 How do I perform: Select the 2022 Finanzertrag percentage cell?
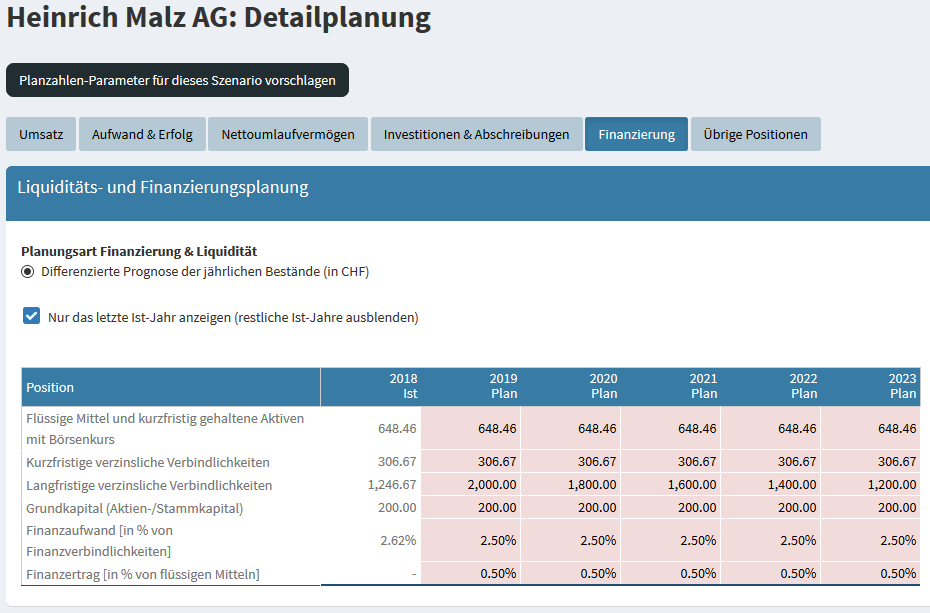[x=771, y=573]
